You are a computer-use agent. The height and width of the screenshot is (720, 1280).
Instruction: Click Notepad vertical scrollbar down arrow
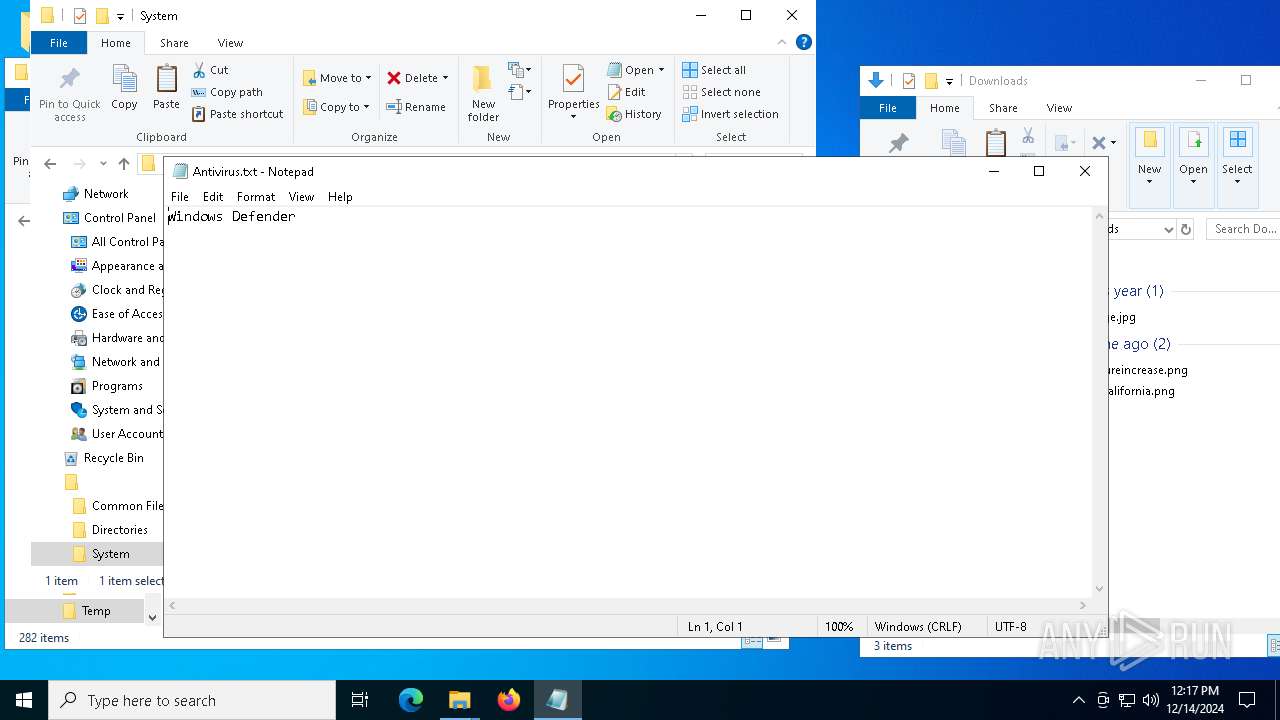[x=1100, y=589]
